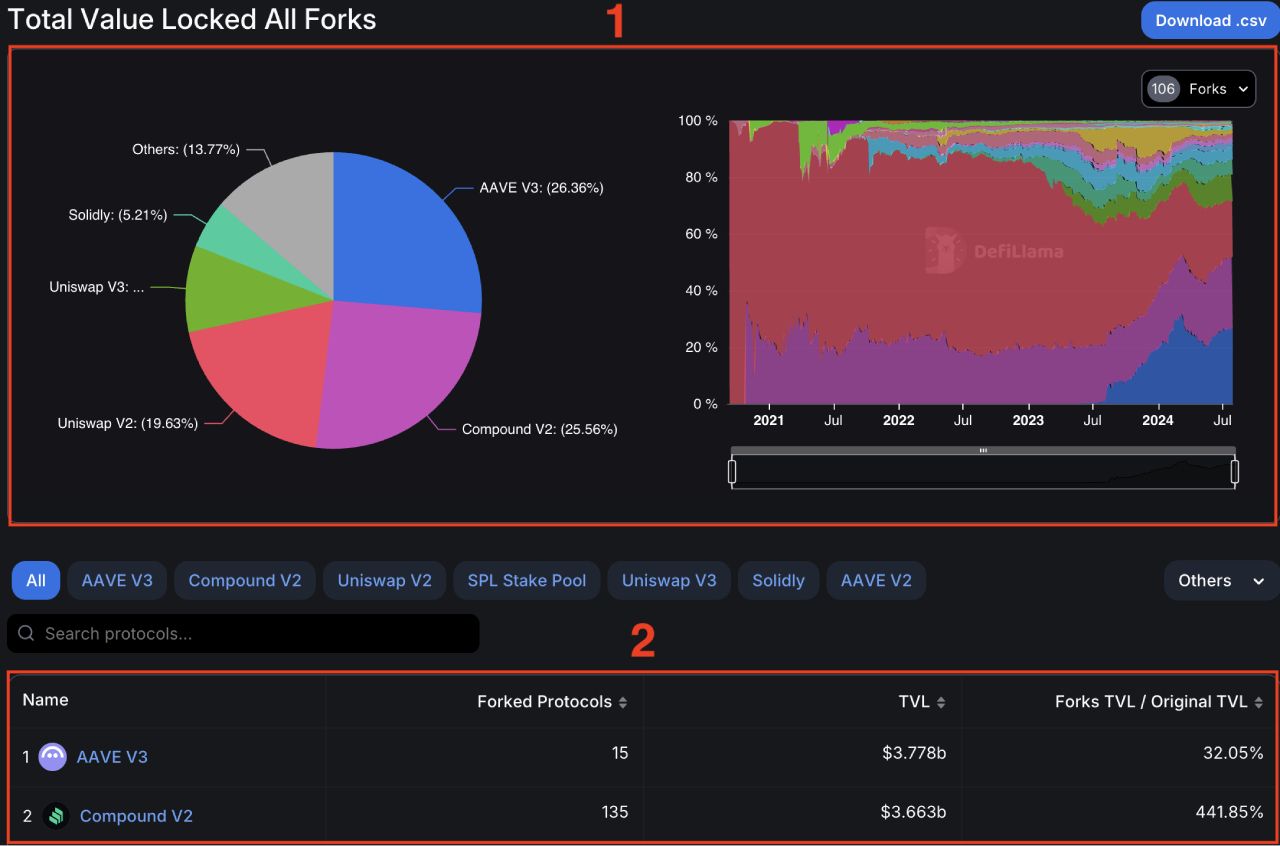The height and width of the screenshot is (846, 1280).
Task: Click the 'Compound V2: (25.56%)' pie label
Action: pos(539,429)
